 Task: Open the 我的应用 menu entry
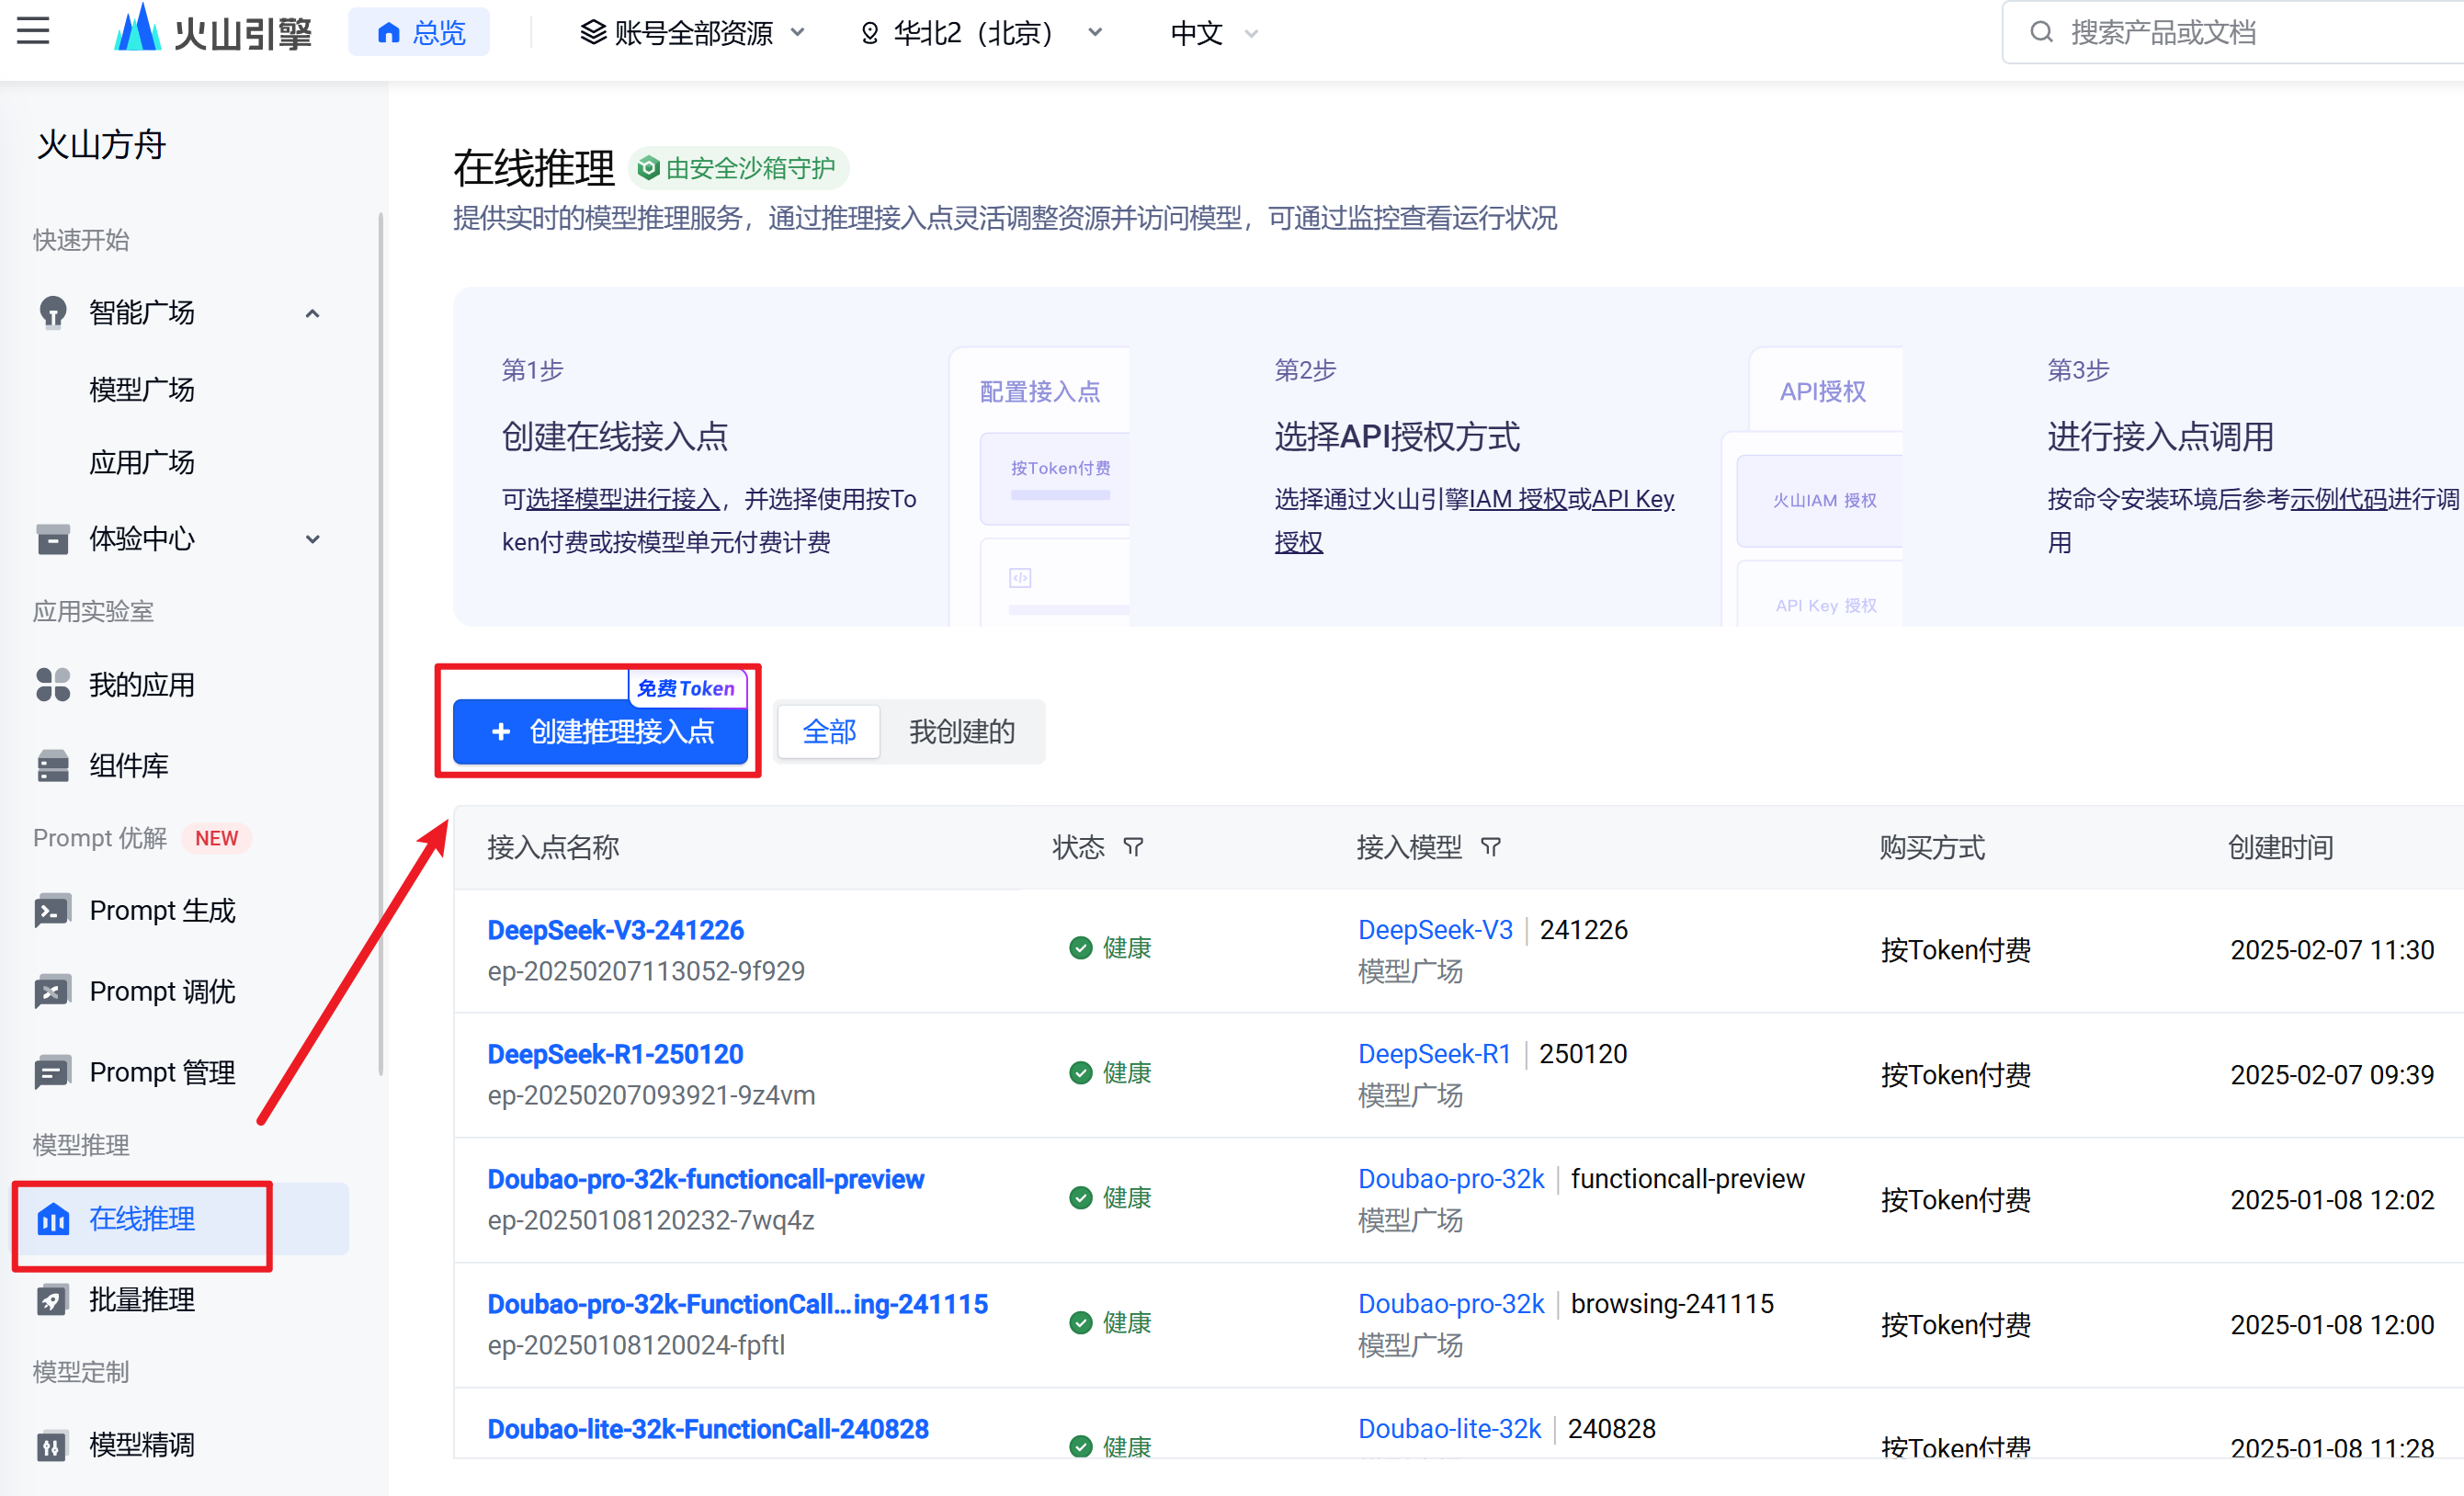coord(142,685)
